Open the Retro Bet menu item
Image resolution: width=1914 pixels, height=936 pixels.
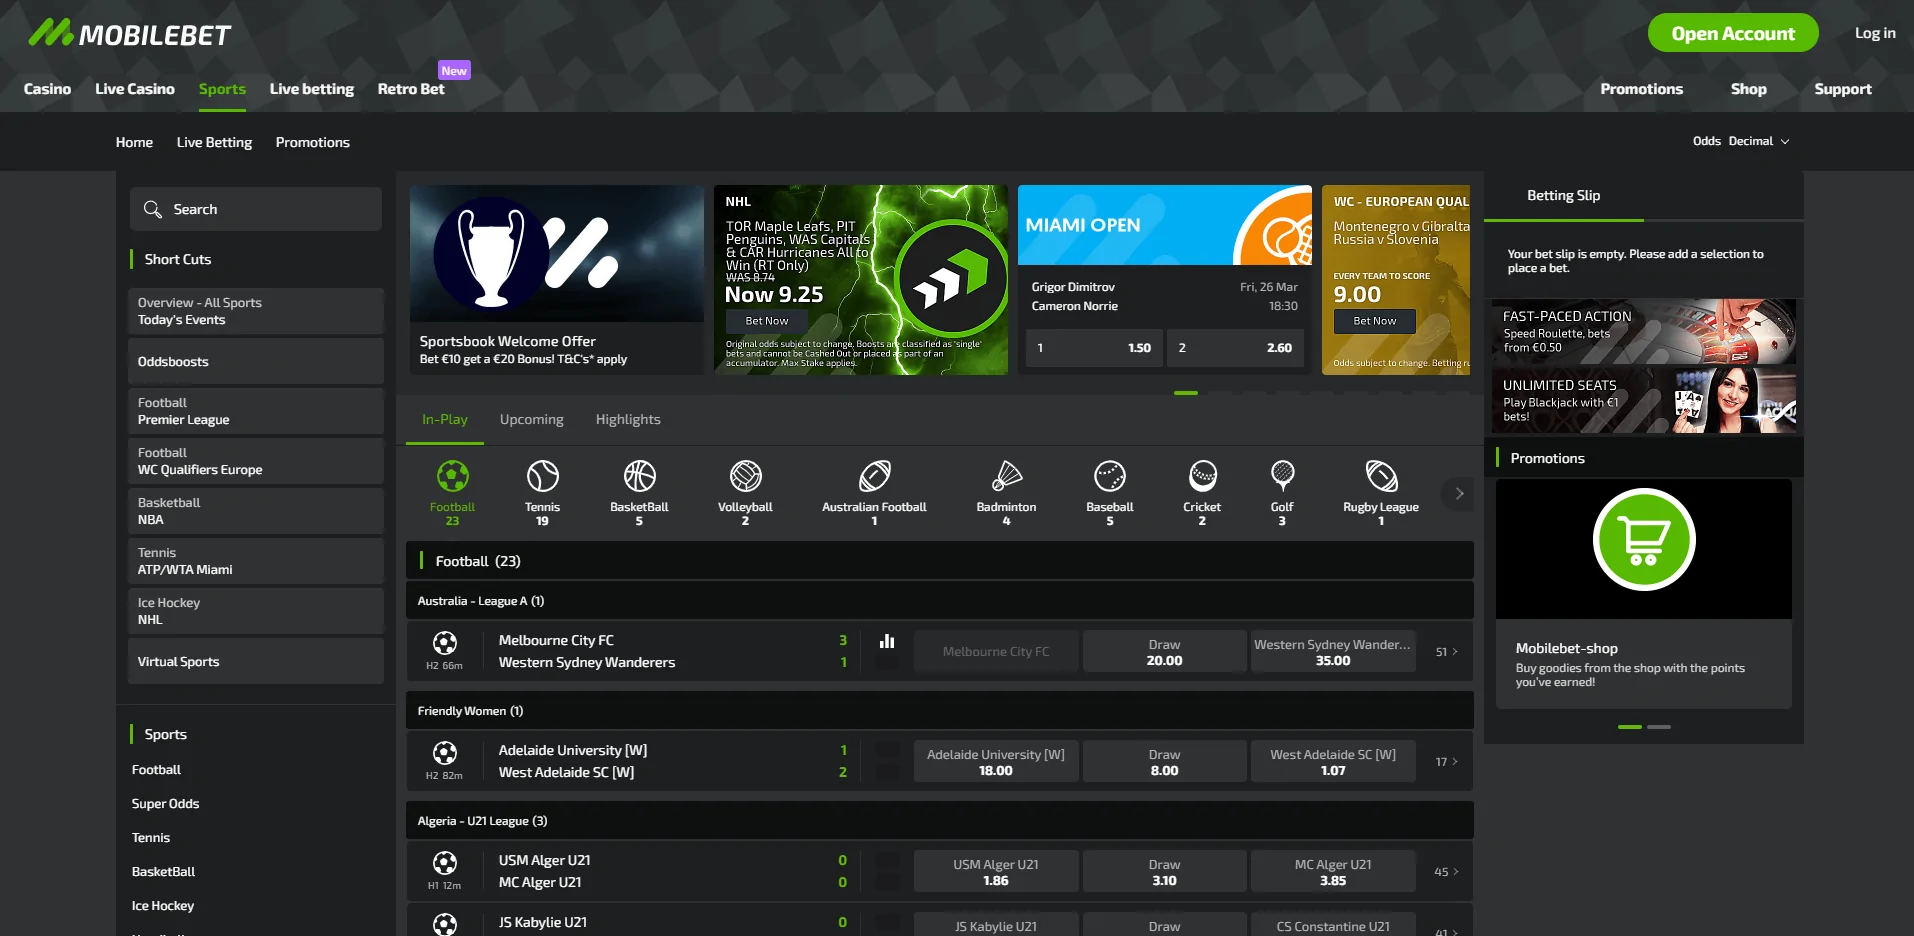click(x=411, y=89)
